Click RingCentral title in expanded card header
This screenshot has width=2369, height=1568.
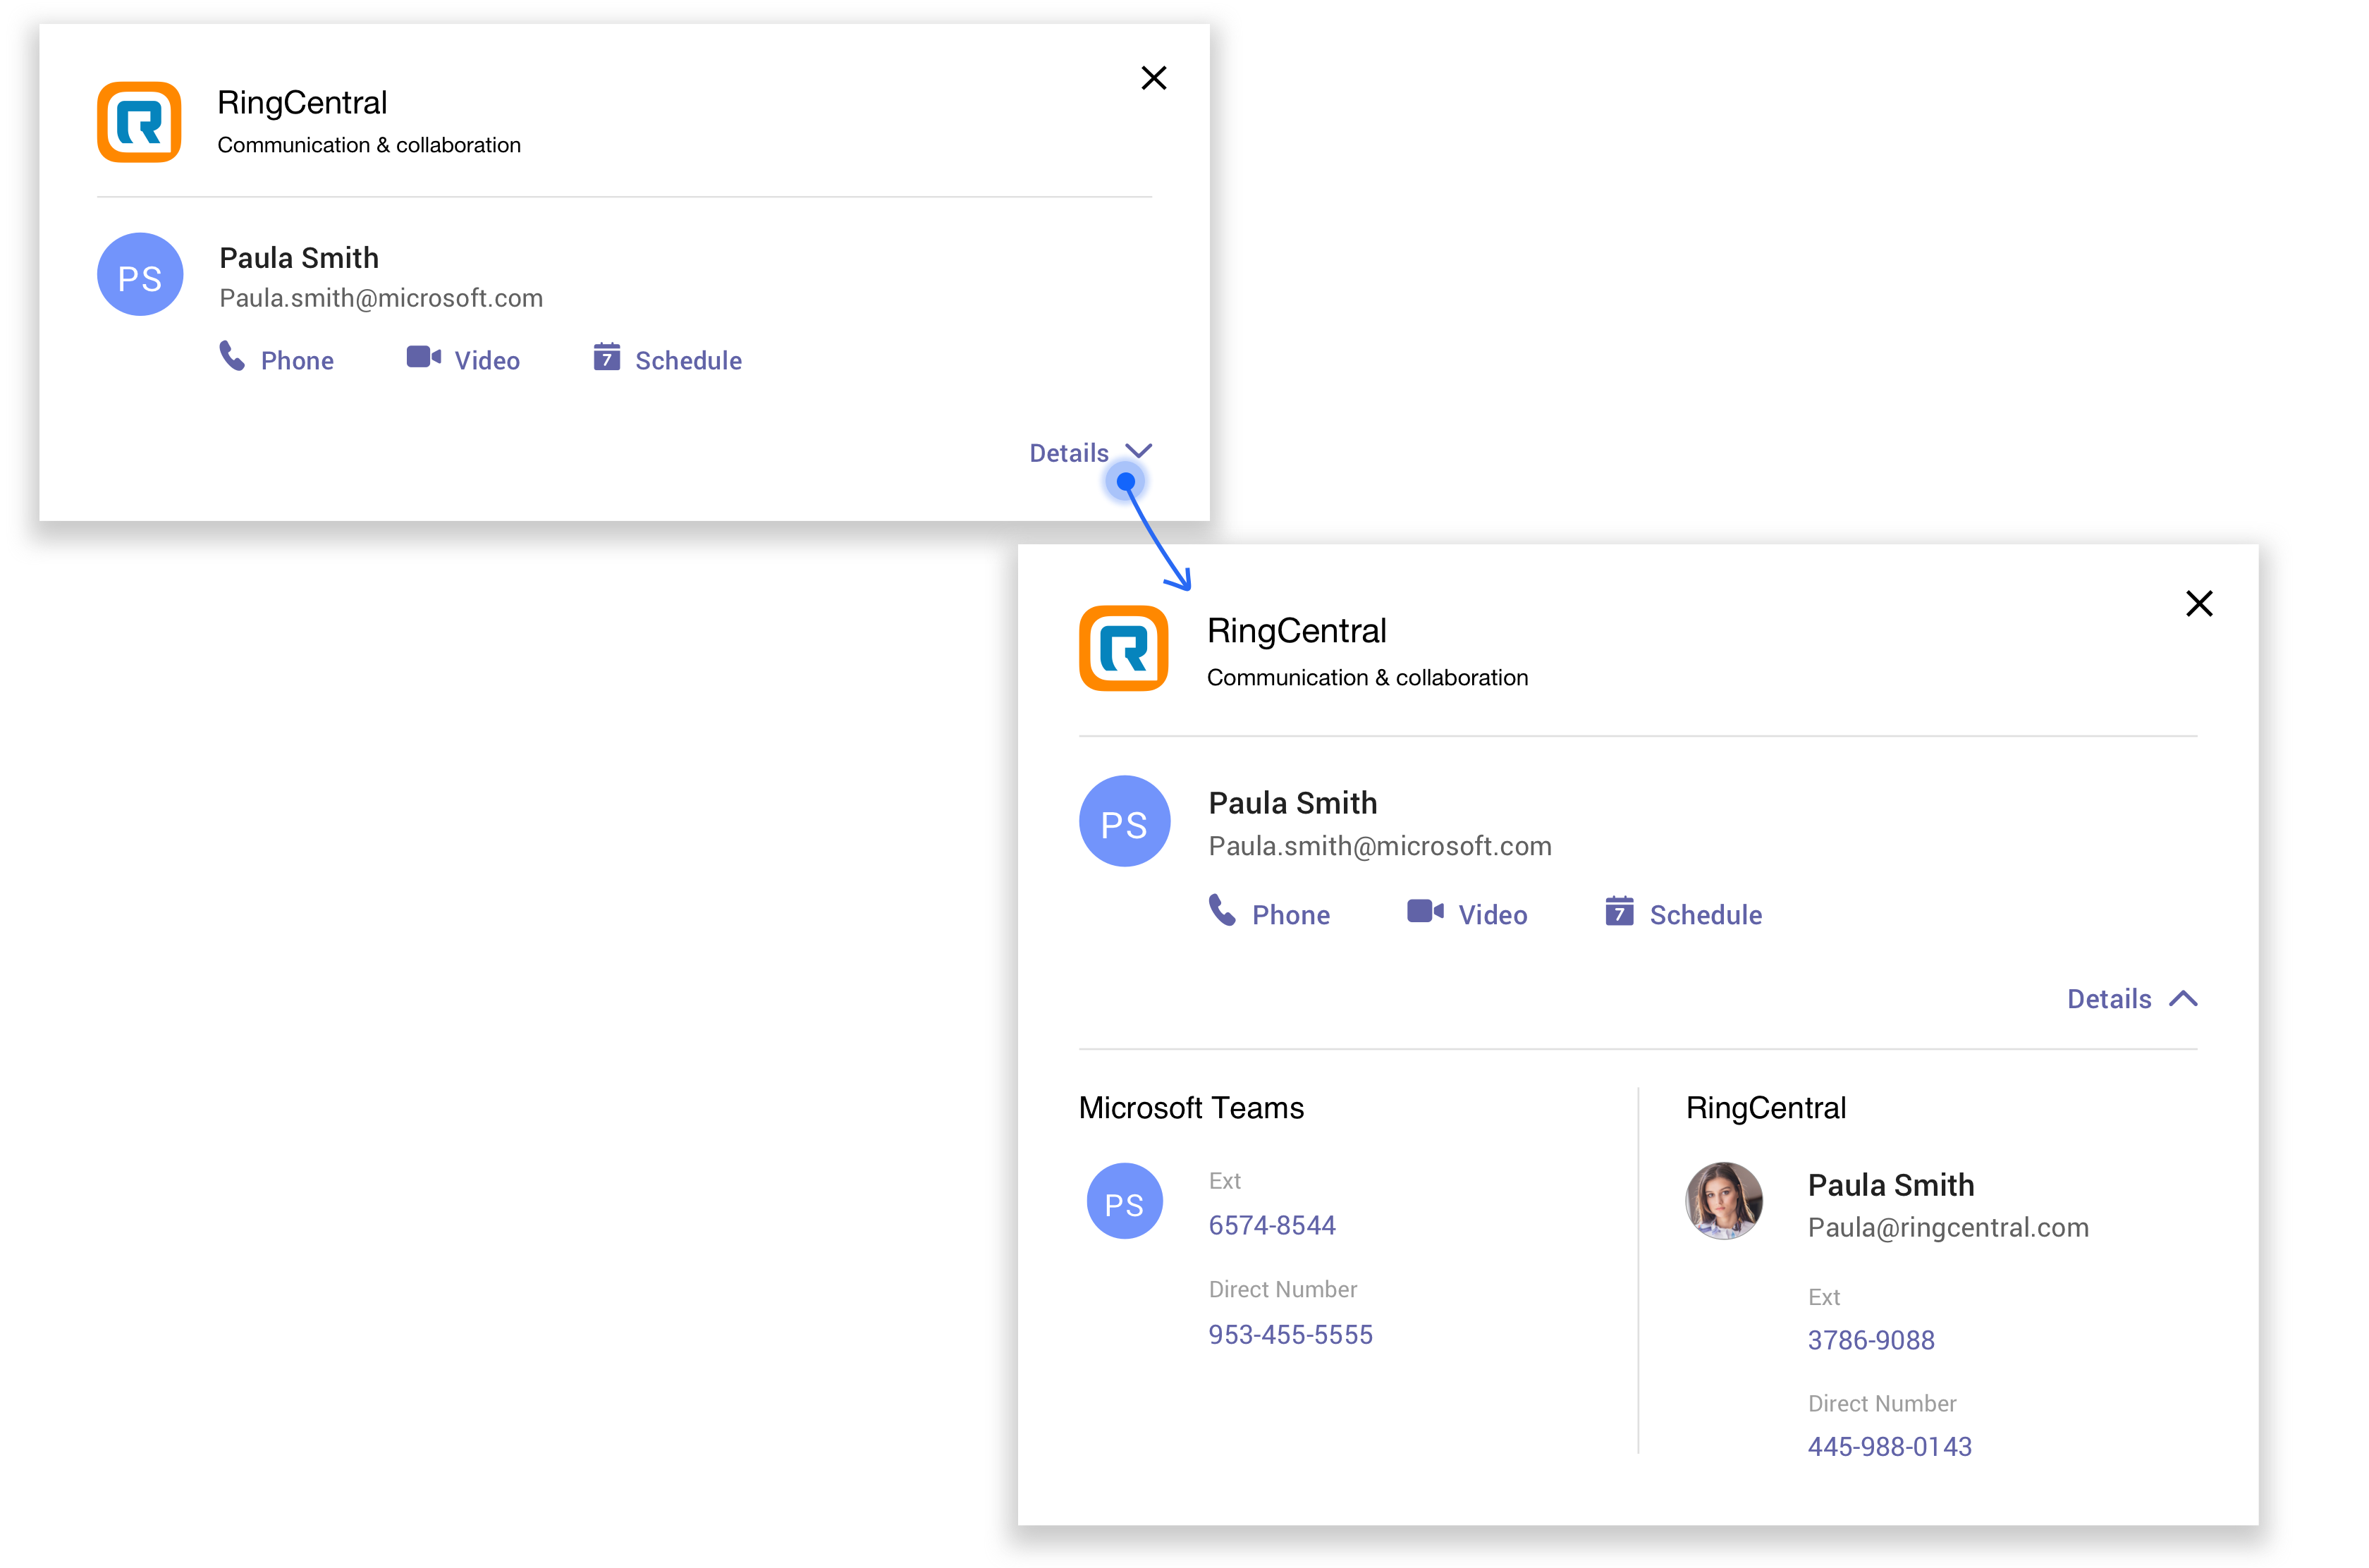pyautogui.click(x=1296, y=631)
